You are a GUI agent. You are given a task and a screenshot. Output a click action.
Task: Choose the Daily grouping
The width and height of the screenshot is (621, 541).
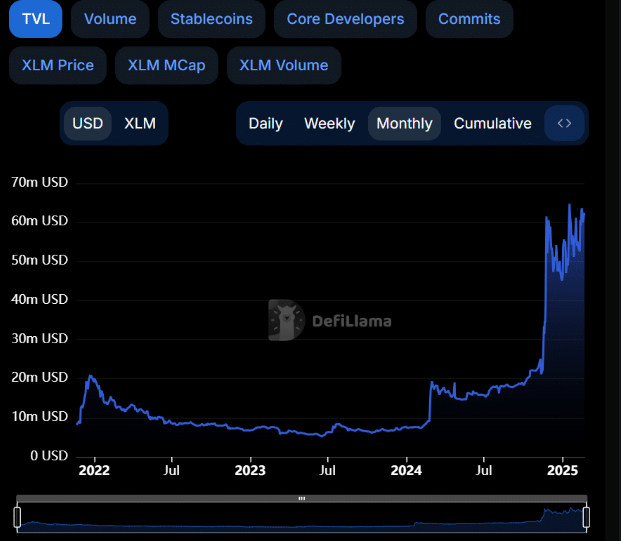click(x=266, y=124)
